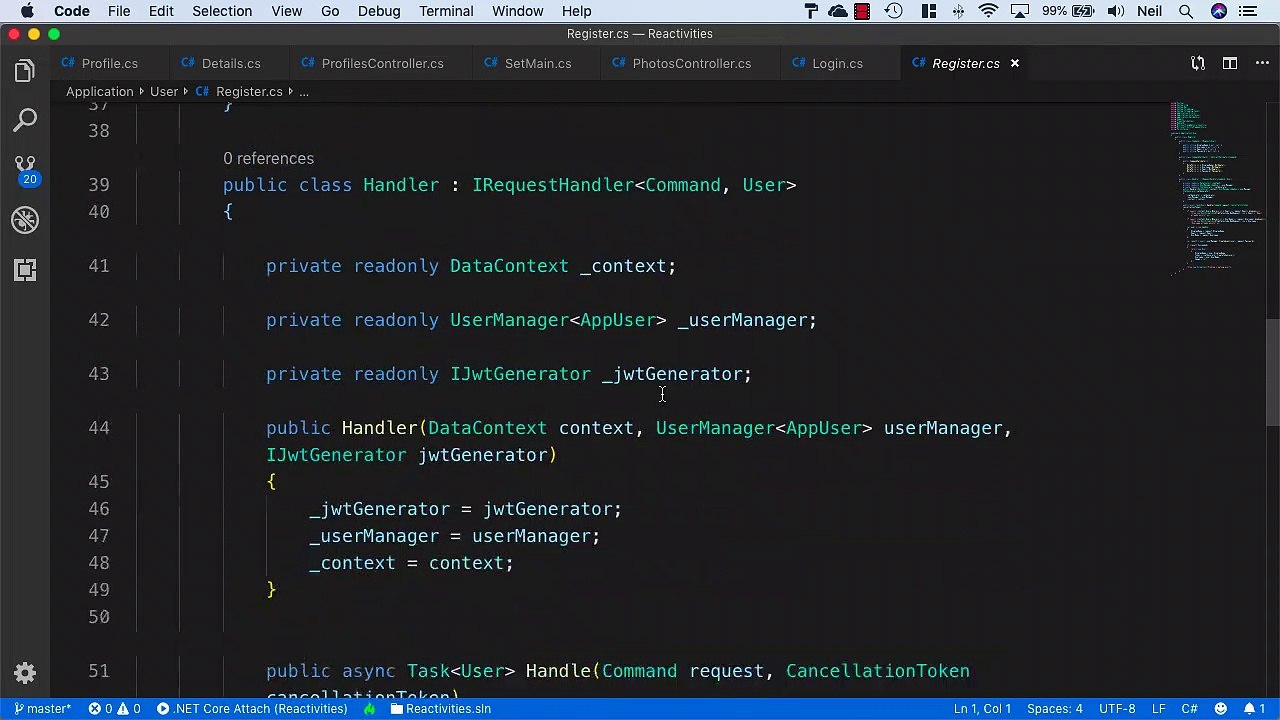Click the Handle method name on line 51

tap(558, 671)
